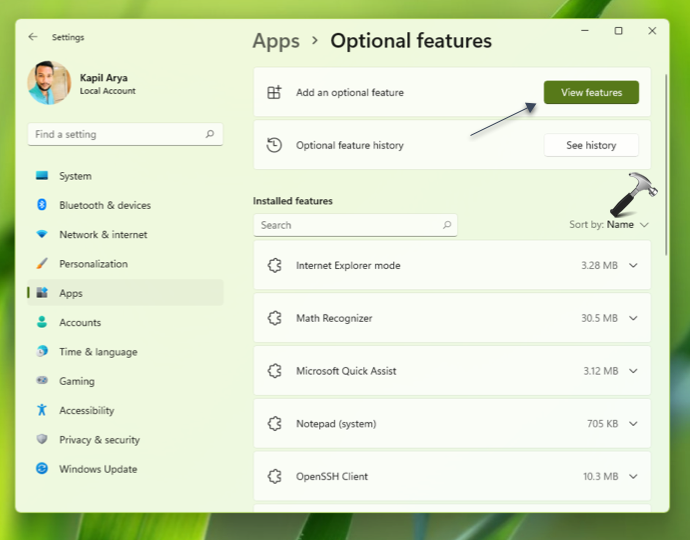This screenshot has width=690, height=540.
Task: Open Bluetooth & devices settings
Action: click(104, 205)
